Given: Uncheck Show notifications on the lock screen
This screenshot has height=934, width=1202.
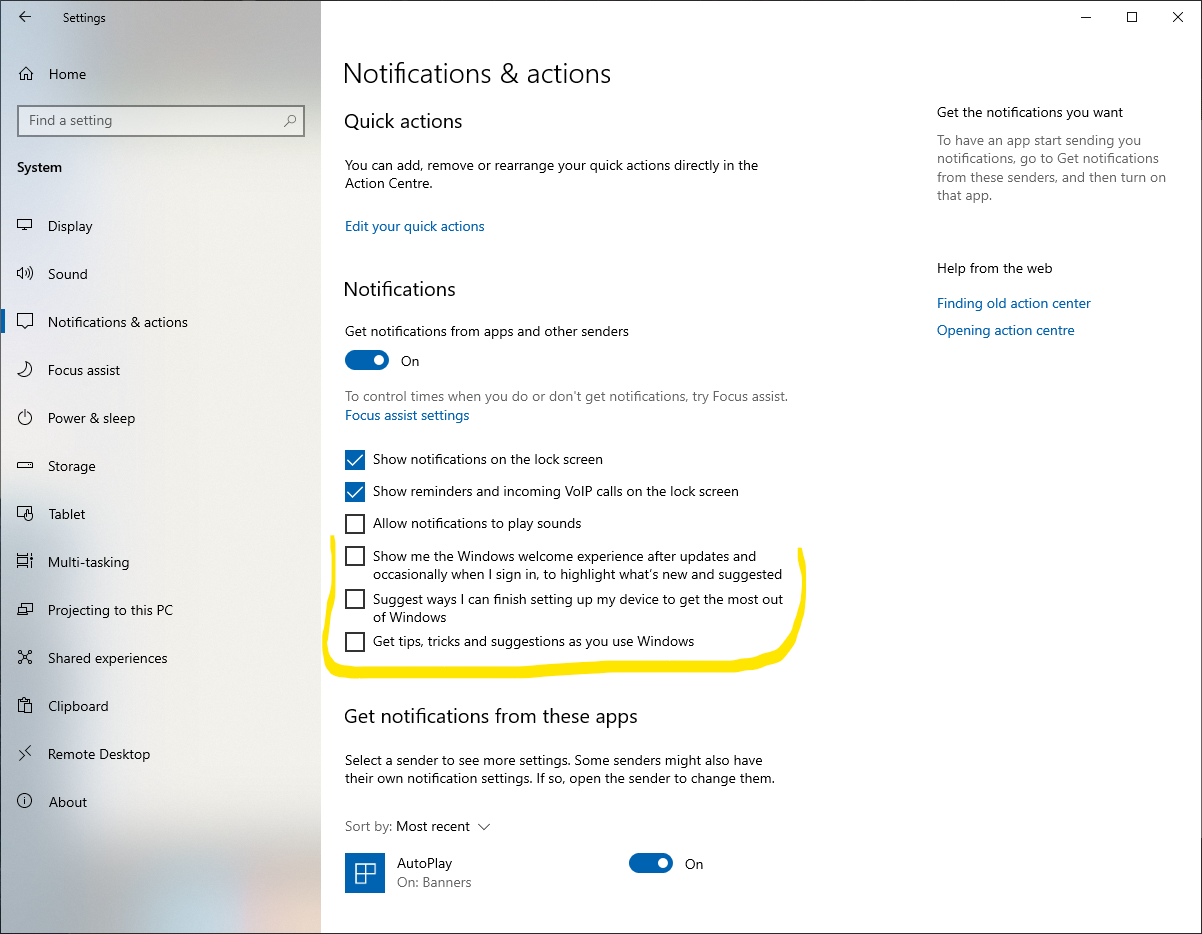Looking at the screenshot, I should pos(355,460).
